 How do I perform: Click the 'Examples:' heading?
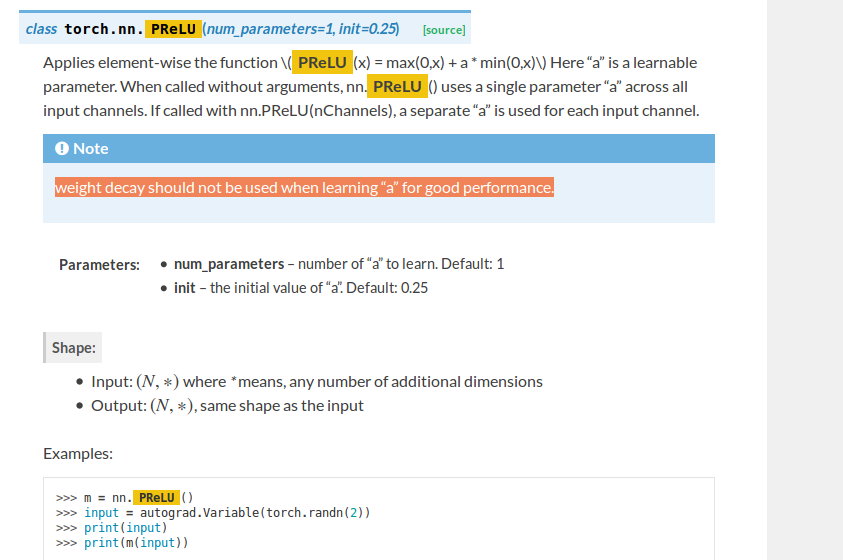coord(78,454)
